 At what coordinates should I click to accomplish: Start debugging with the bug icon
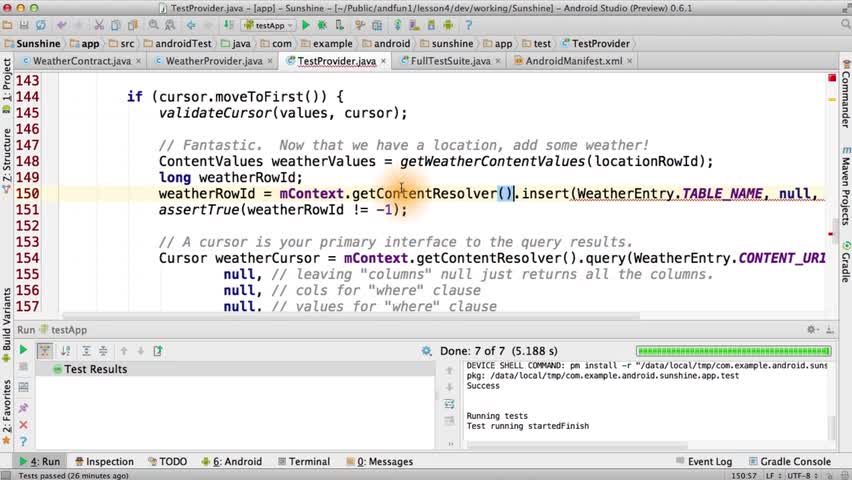click(322, 25)
